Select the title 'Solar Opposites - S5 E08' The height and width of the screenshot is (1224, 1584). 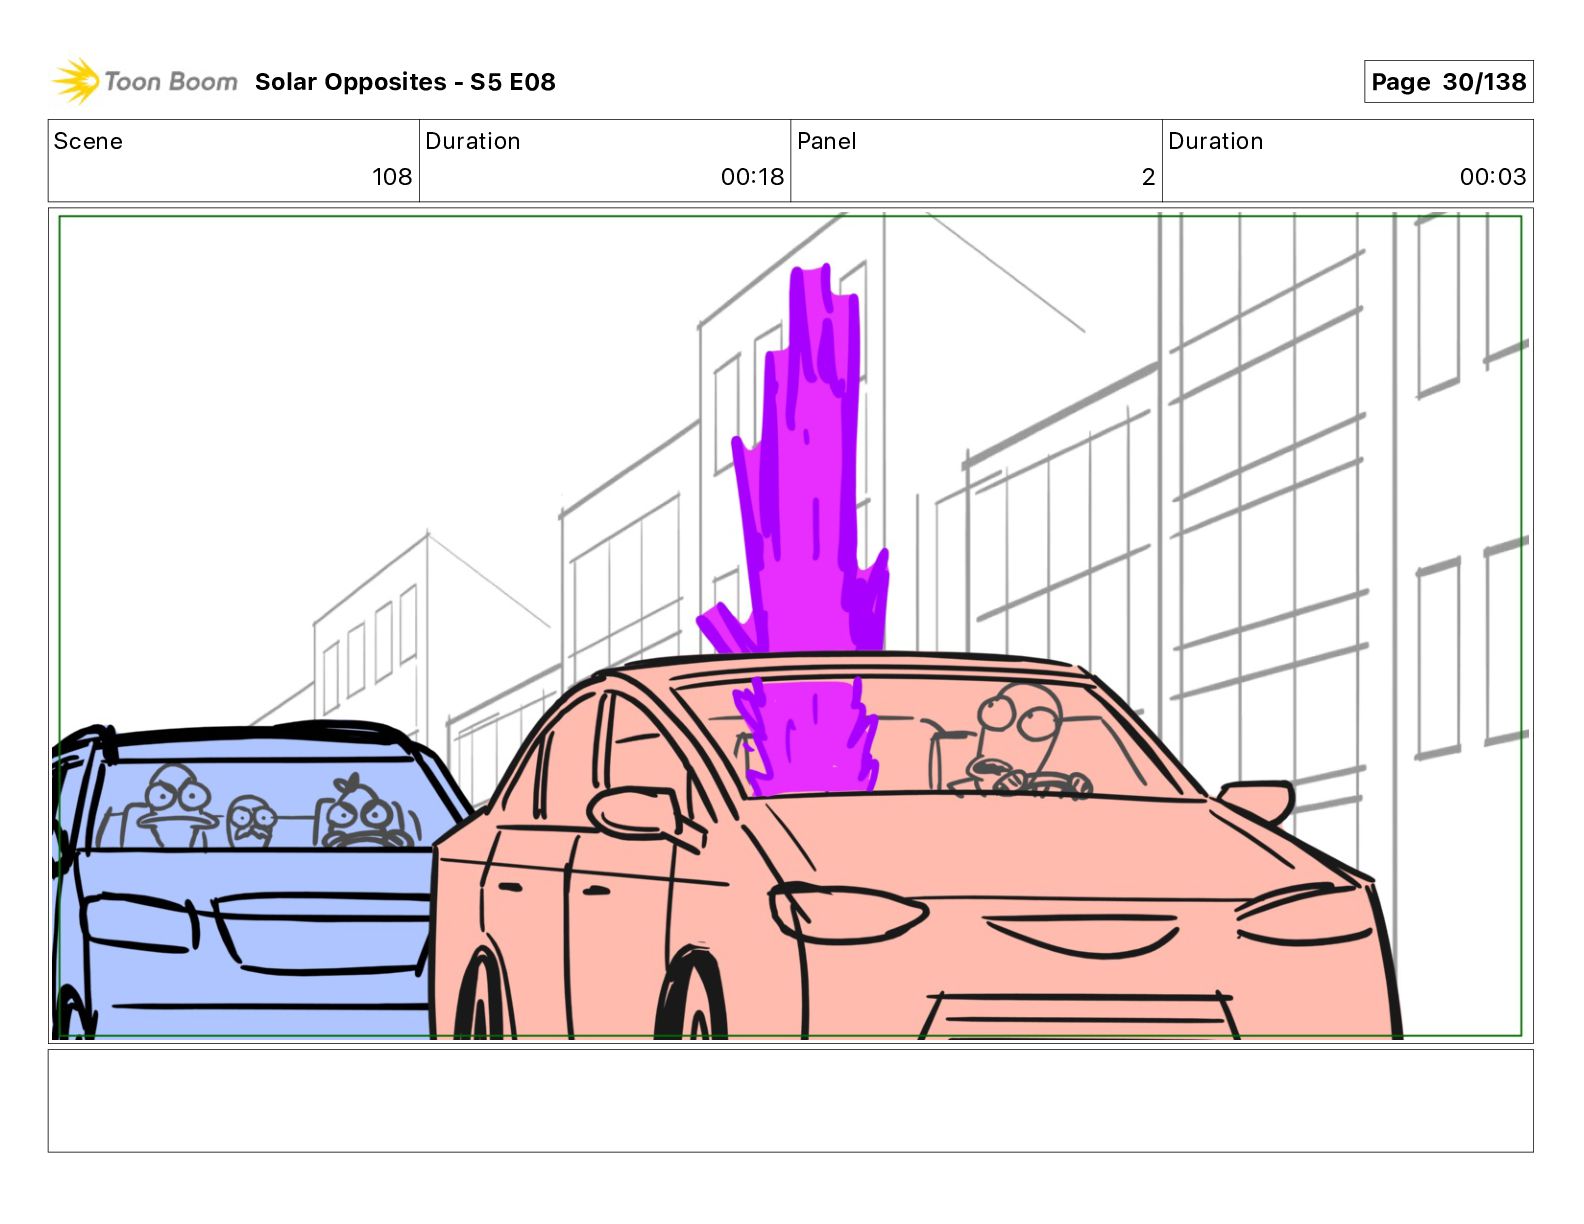pyautogui.click(x=405, y=82)
